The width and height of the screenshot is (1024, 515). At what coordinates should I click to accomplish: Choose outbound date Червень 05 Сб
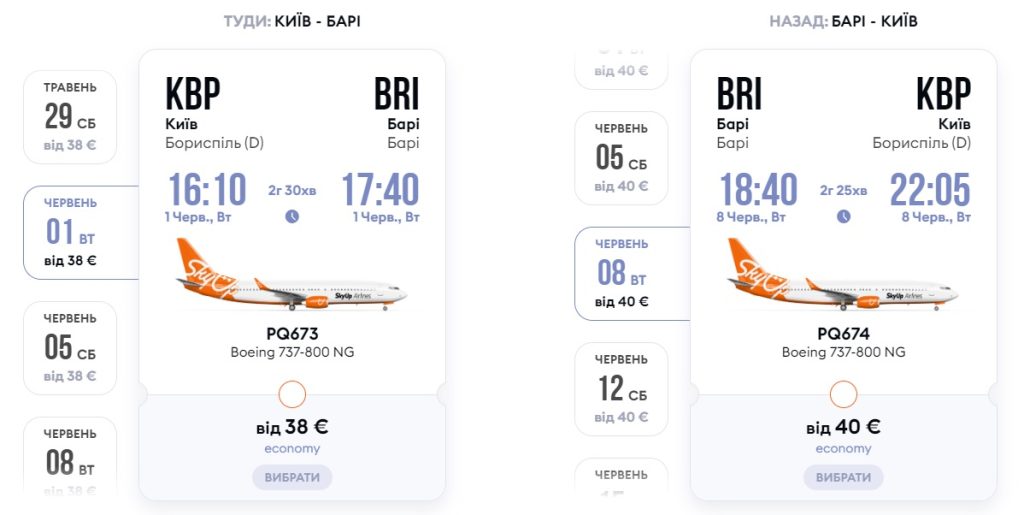pos(70,348)
